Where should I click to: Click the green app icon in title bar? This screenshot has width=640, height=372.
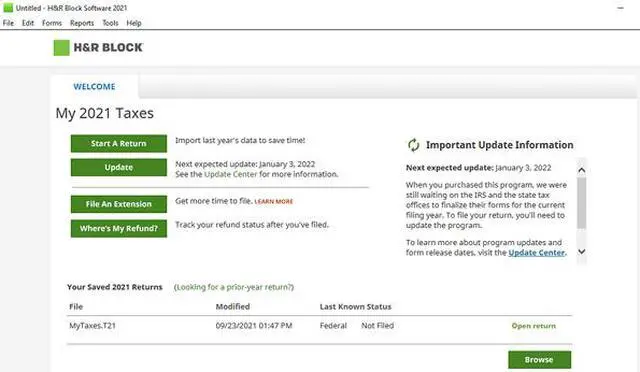[x=8, y=8]
